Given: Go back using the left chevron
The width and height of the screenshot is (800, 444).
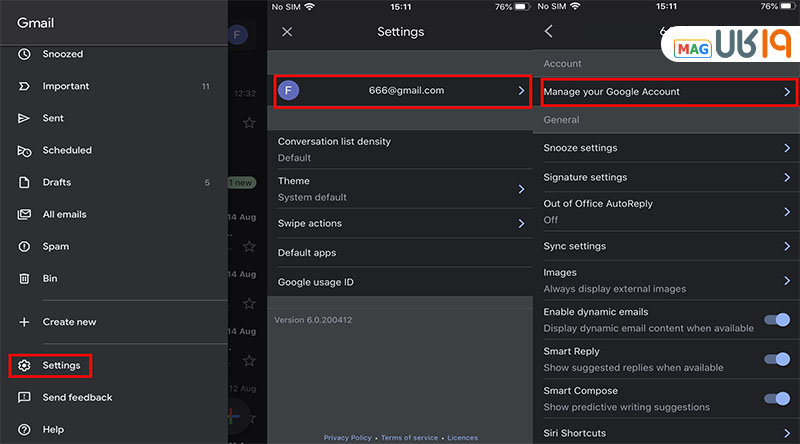Looking at the screenshot, I should click(x=548, y=31).
